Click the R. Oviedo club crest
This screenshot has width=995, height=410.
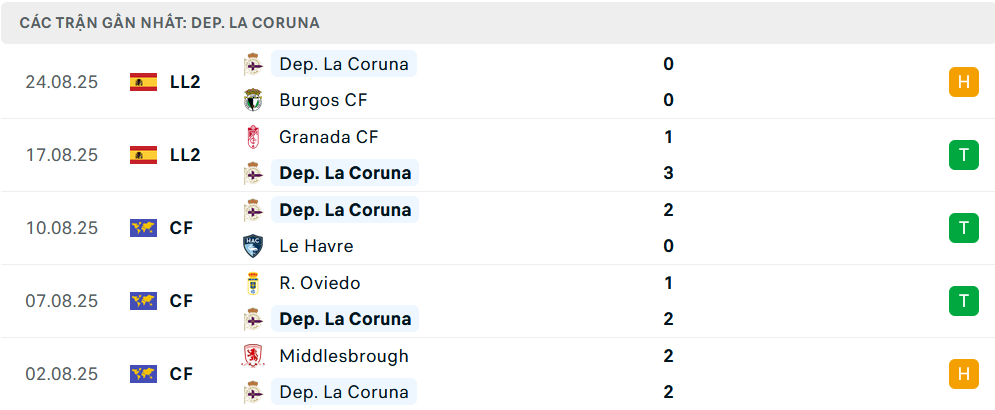tap(253, 283)
